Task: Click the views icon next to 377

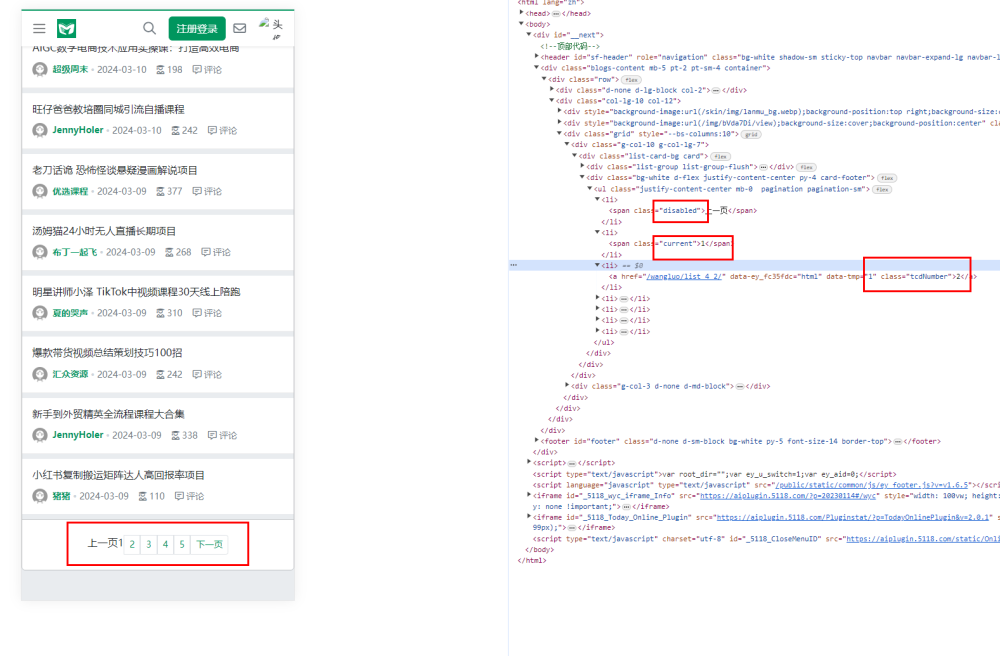Action: tap(161, 191)
